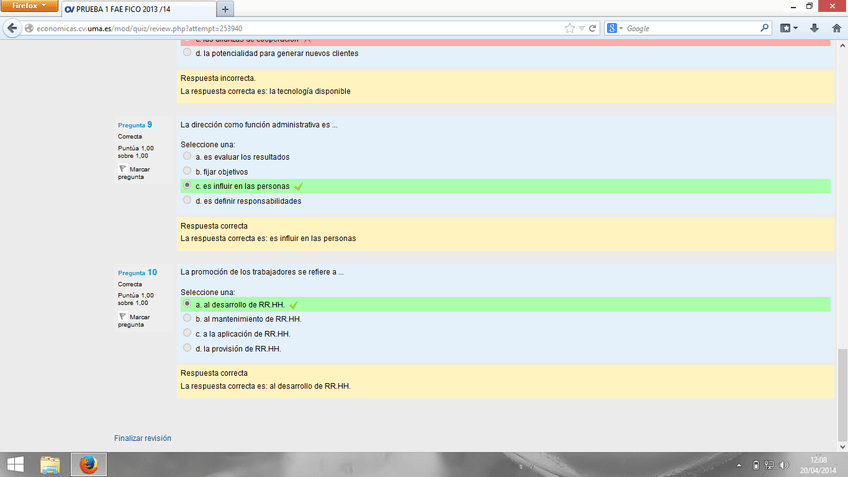Viewport: 848px width, 477px height.
Task: Click the URL address bar field
Action: coord(300,28)
